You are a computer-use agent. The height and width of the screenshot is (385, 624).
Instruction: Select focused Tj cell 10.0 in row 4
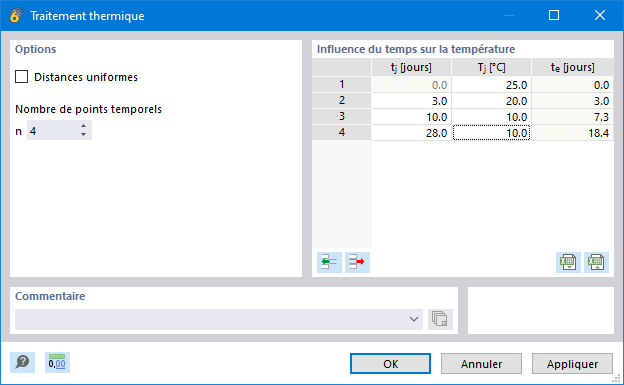[491, 133]
